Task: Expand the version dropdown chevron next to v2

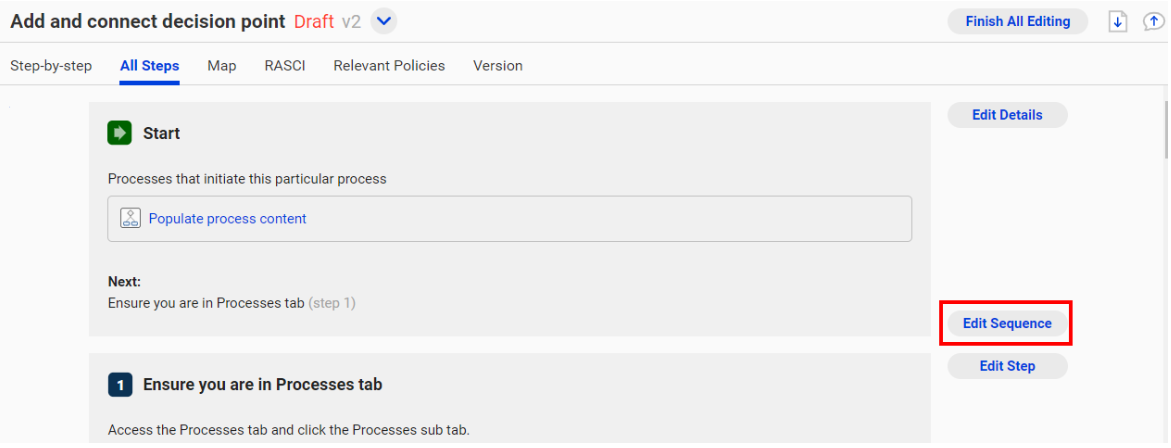Action: [x=384, y=22]
